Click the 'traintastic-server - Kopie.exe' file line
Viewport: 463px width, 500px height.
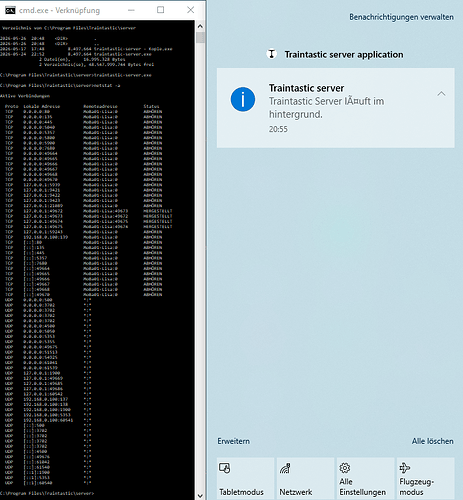click(86, 49)
